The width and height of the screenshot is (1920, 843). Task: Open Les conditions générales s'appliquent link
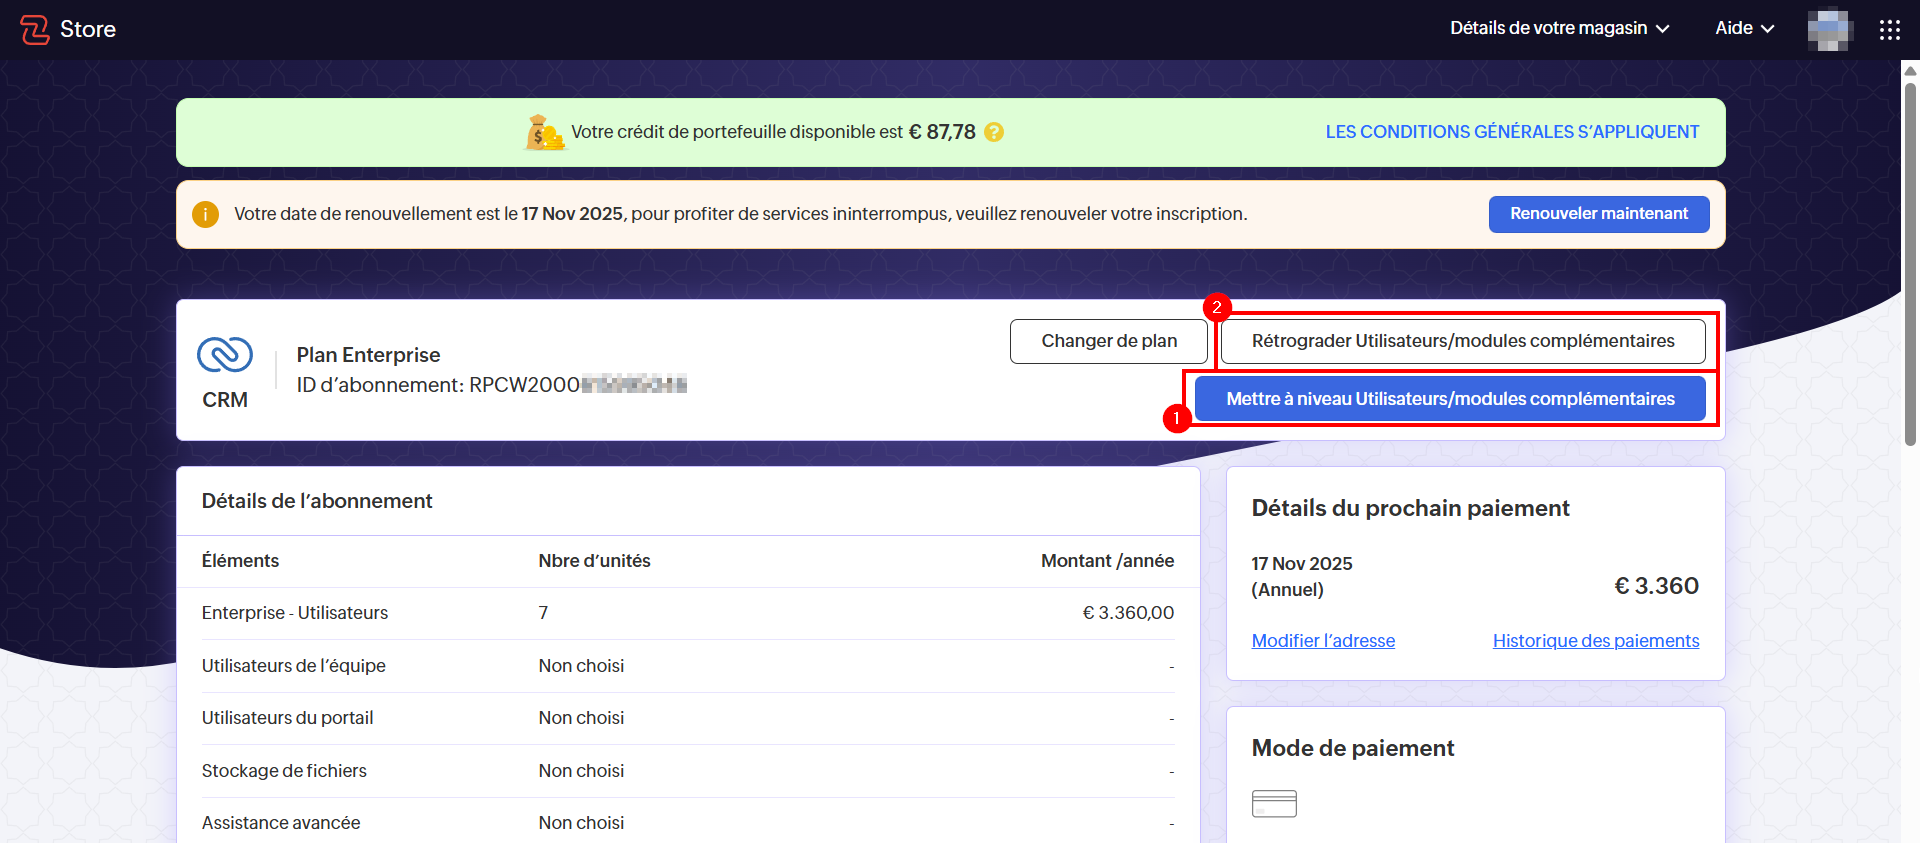coord(1512,132)
